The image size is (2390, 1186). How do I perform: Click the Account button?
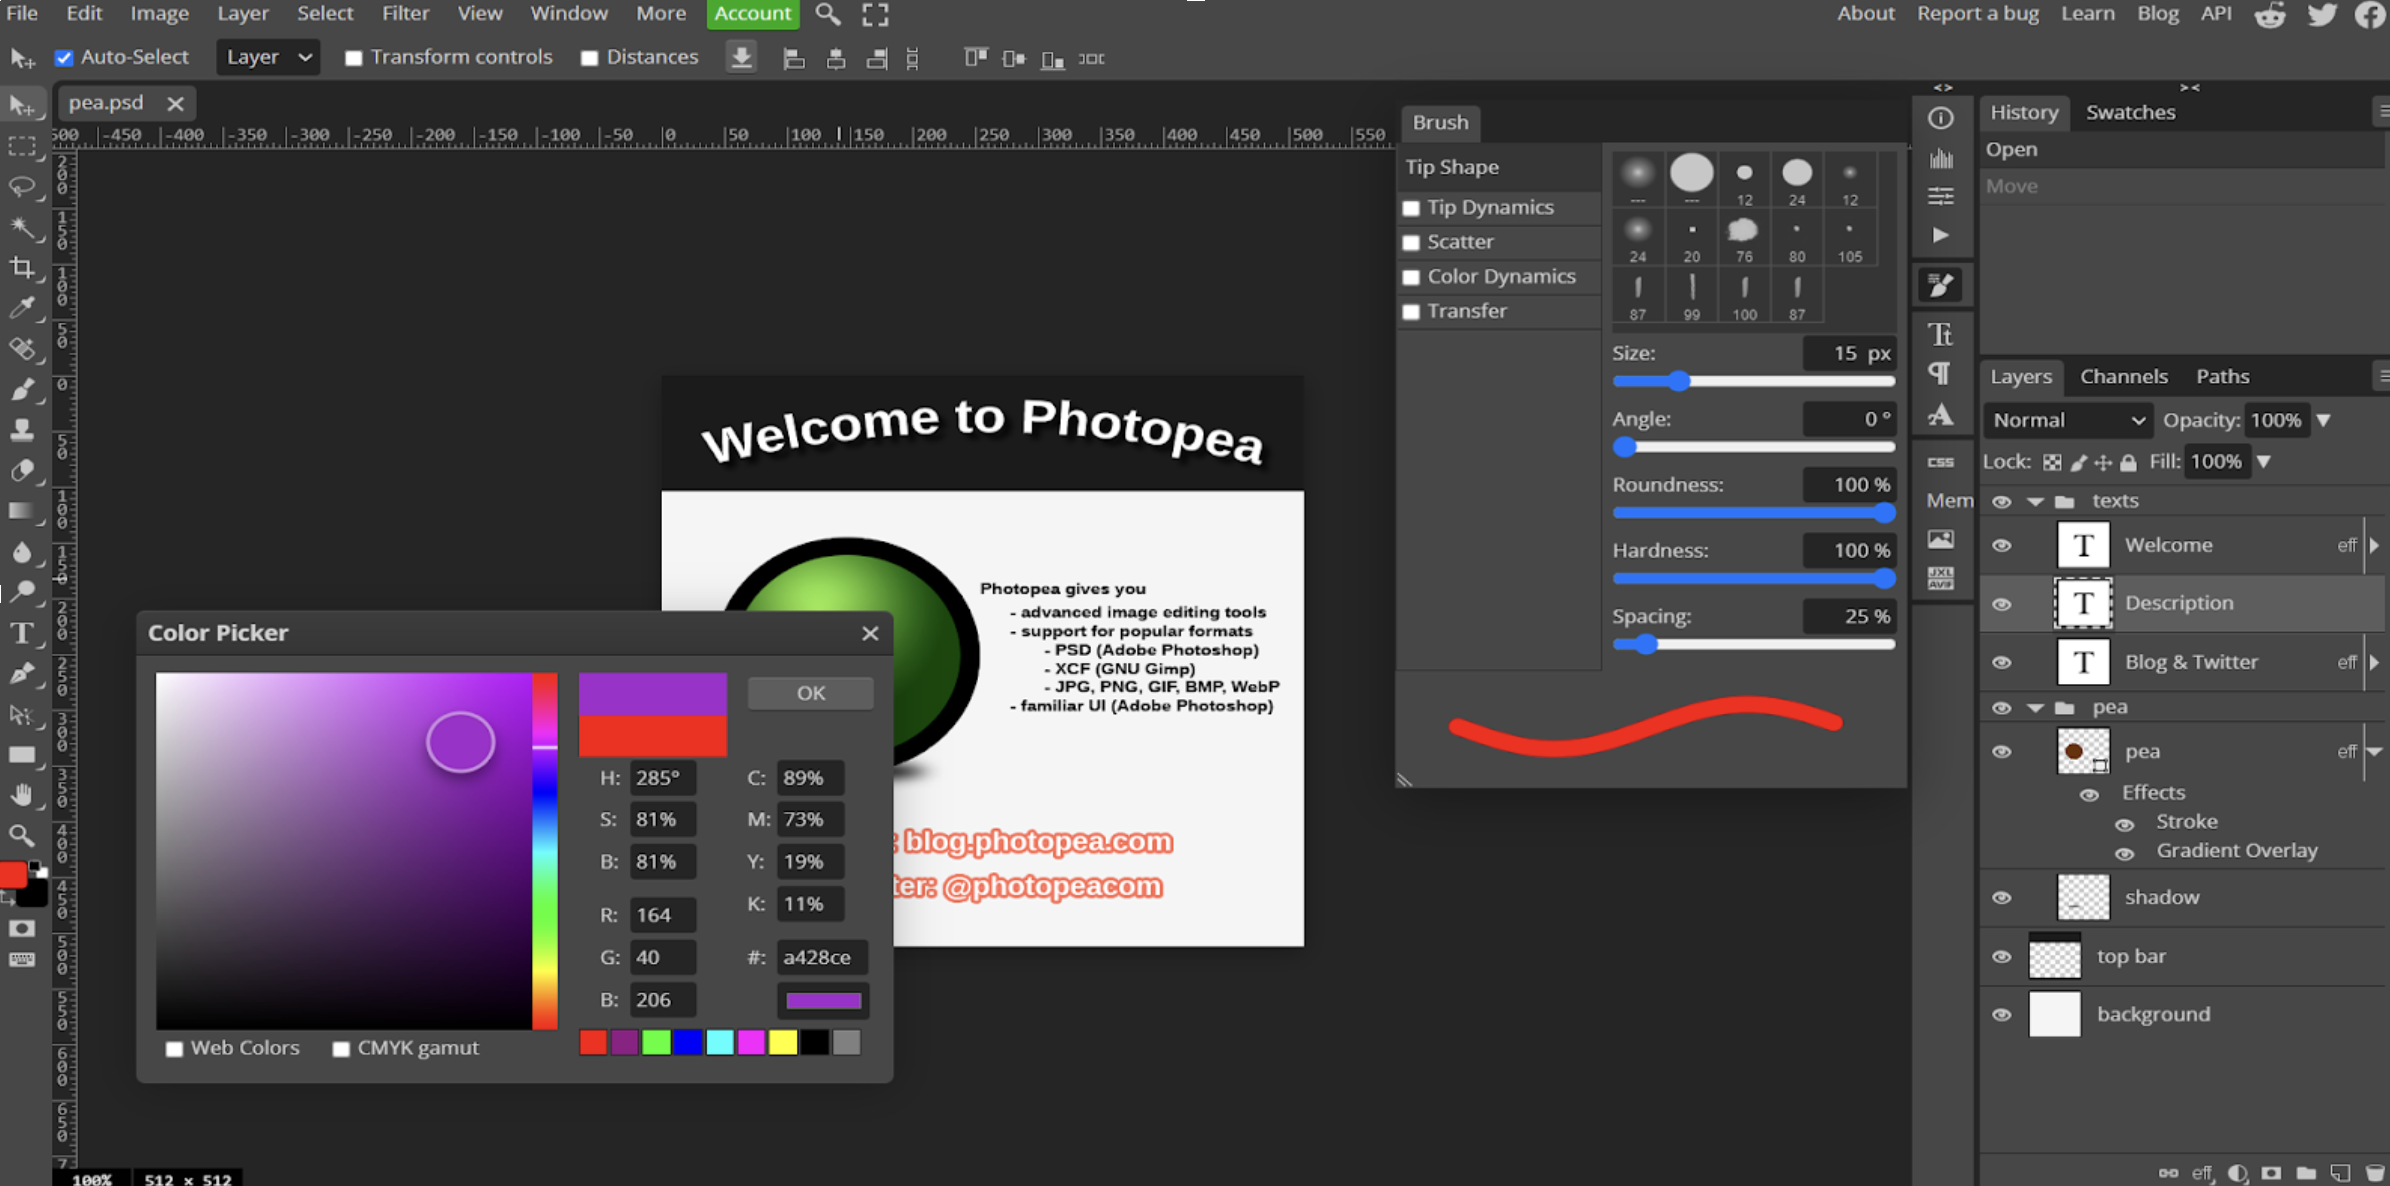(x=752, y=14)
